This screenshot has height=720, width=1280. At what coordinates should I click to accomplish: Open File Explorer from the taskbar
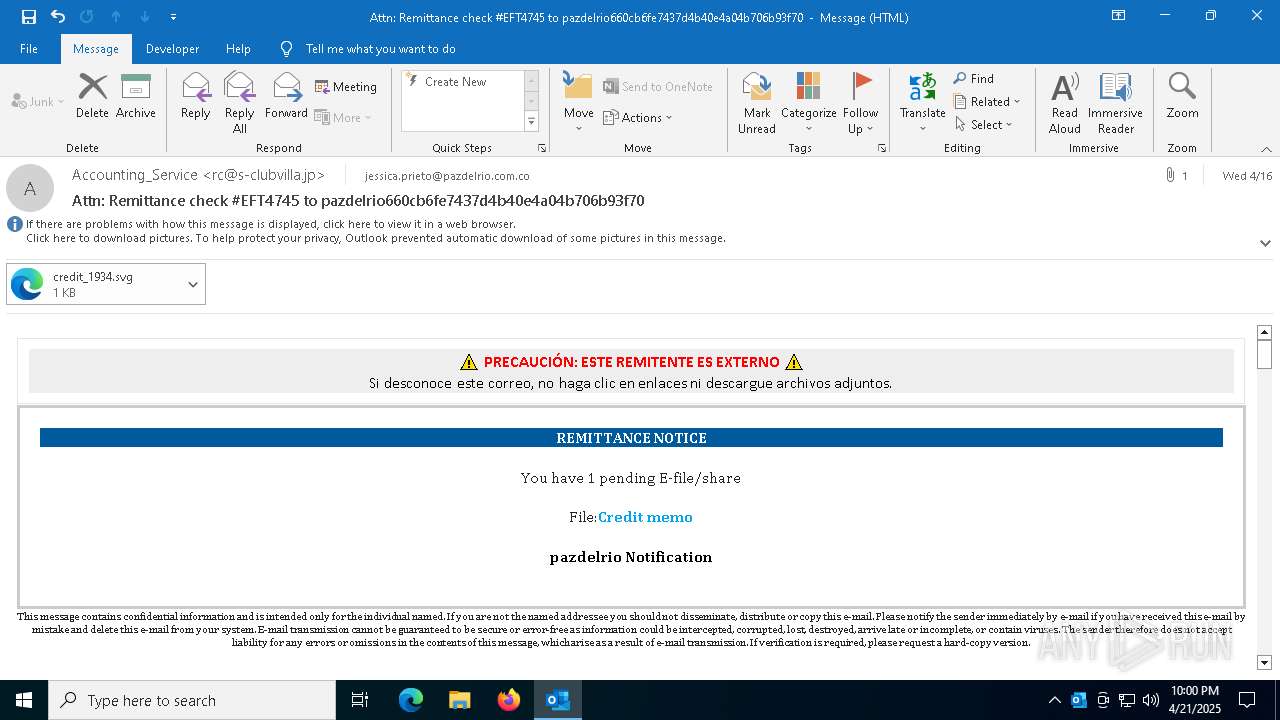[459, 700]
